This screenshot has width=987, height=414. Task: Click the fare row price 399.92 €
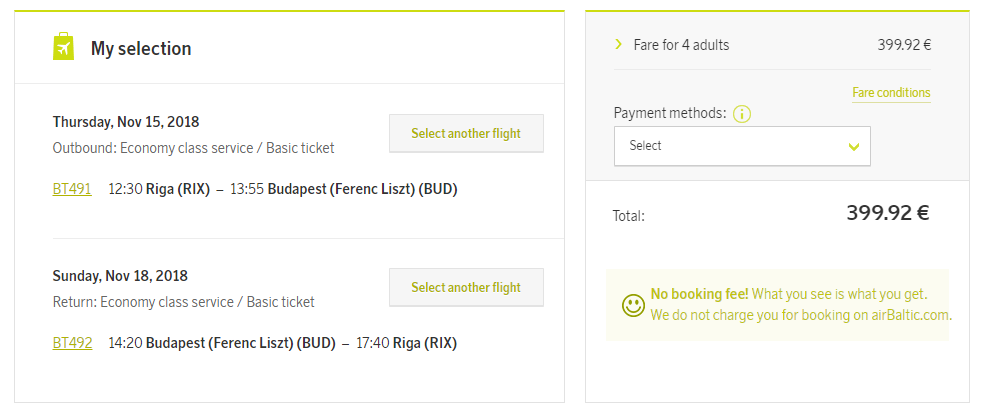tap(904, 45)
